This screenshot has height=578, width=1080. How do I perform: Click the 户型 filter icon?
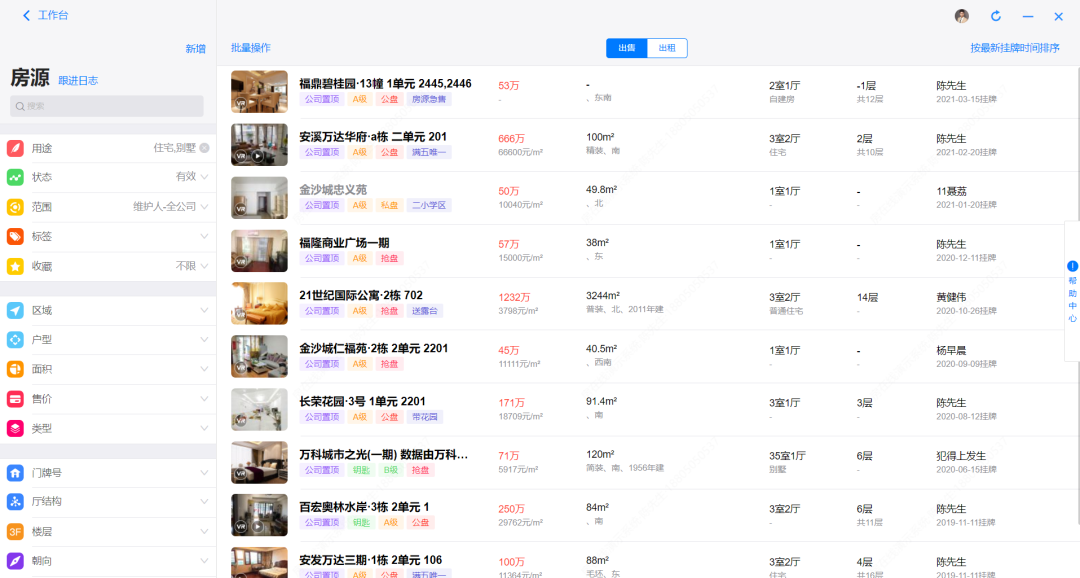pos(15,340)
